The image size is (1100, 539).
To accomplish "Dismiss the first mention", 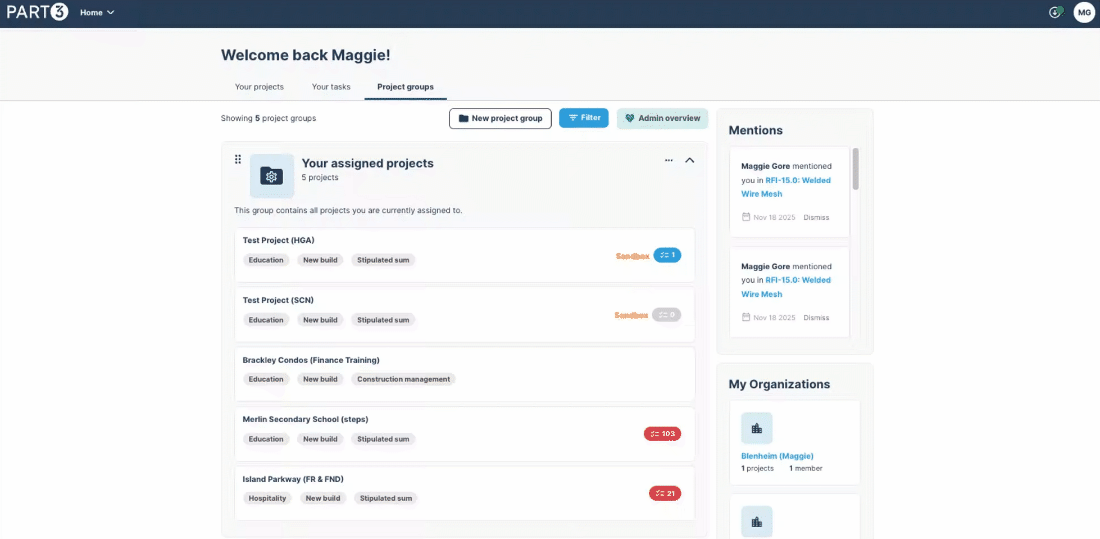I will click(x=816, y=218).
